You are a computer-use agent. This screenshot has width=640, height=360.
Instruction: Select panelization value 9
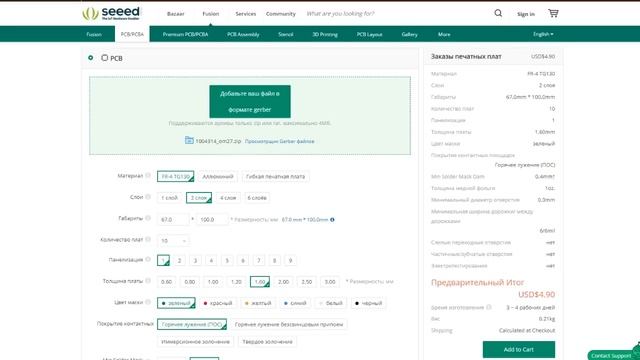point(290,260)
